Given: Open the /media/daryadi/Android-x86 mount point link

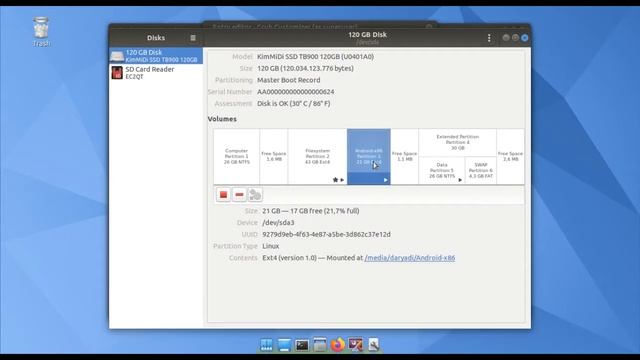Looking at the screenshot, I should coord(409,258).
